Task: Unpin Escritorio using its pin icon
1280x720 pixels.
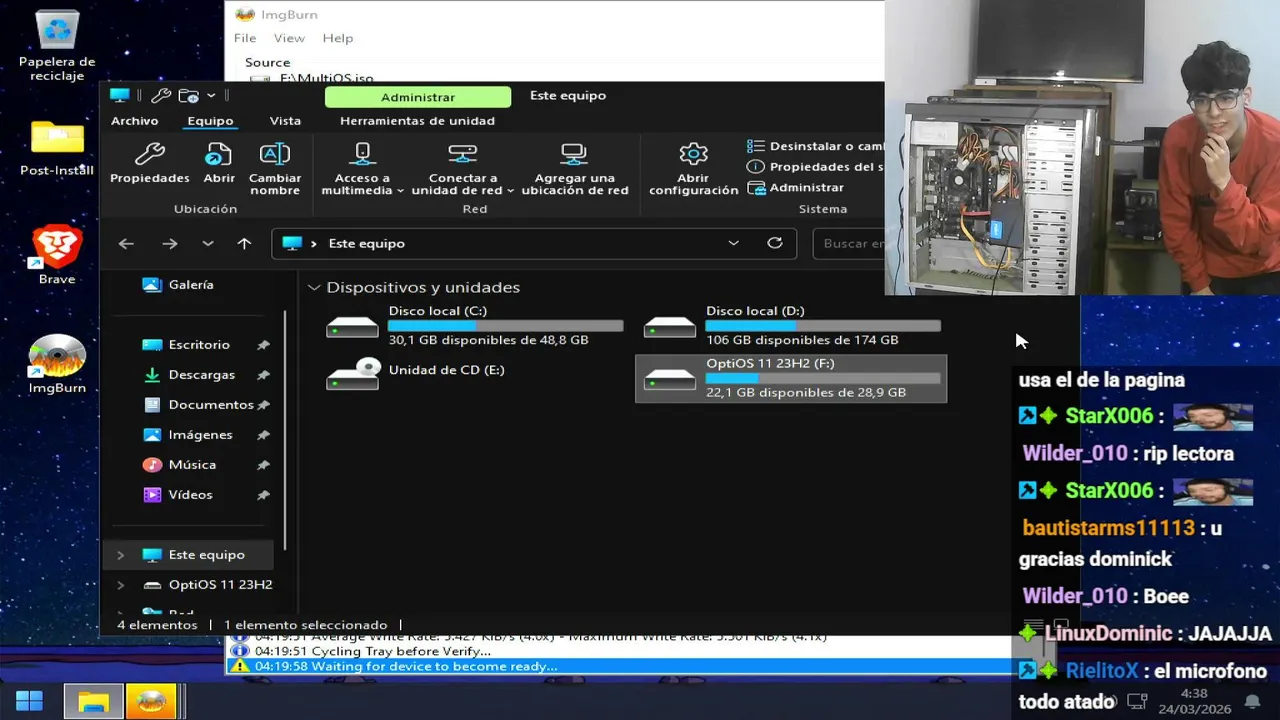Action: tap(263, 345)
